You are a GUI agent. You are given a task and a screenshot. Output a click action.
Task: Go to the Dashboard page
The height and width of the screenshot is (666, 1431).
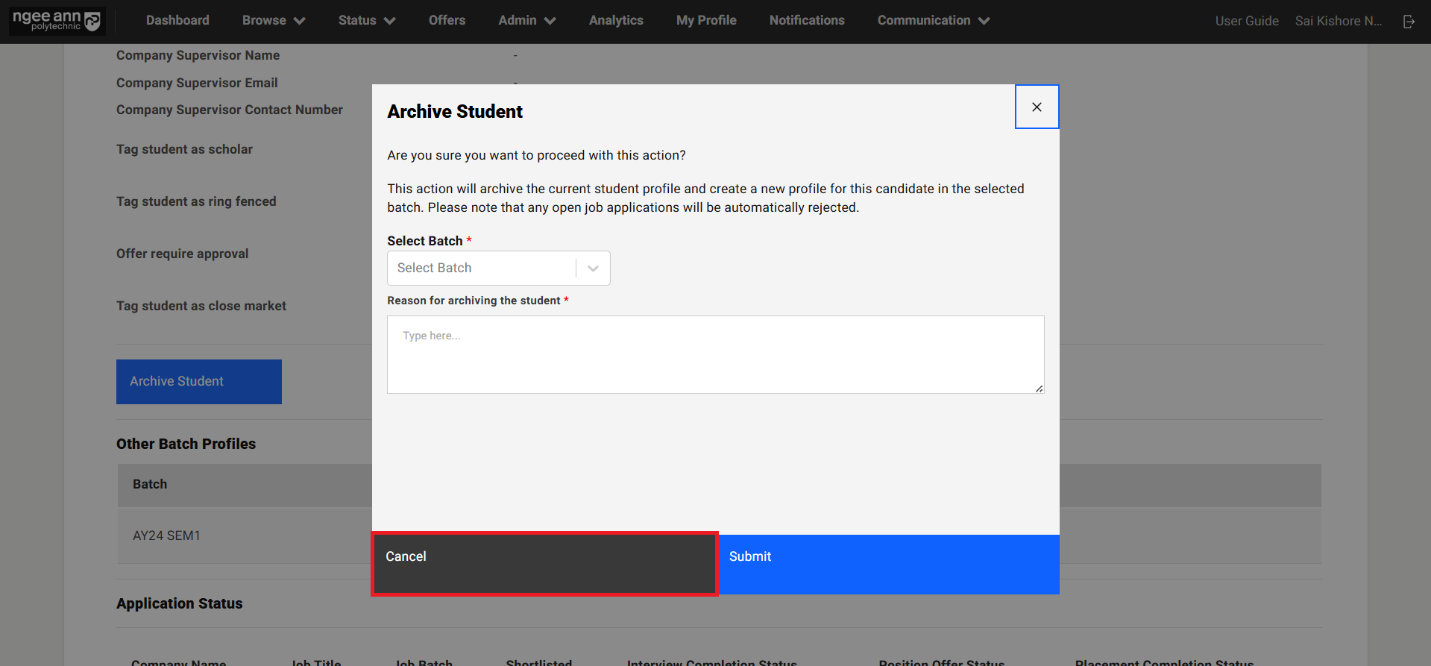tap(177, 19)
